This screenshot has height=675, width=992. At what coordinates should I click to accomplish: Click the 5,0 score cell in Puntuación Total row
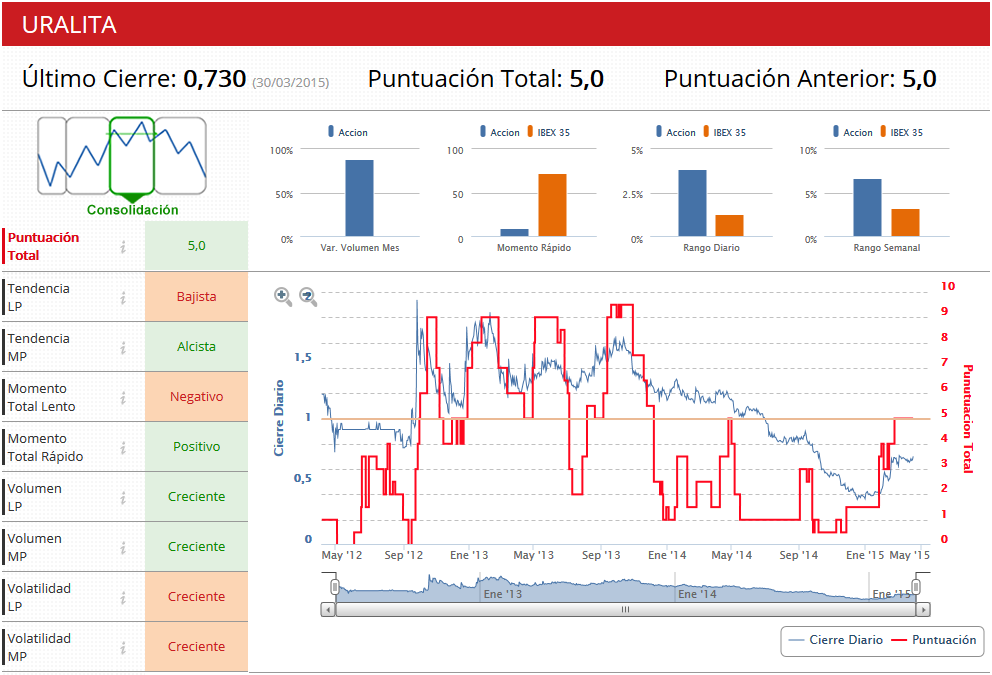coord(196,245)
